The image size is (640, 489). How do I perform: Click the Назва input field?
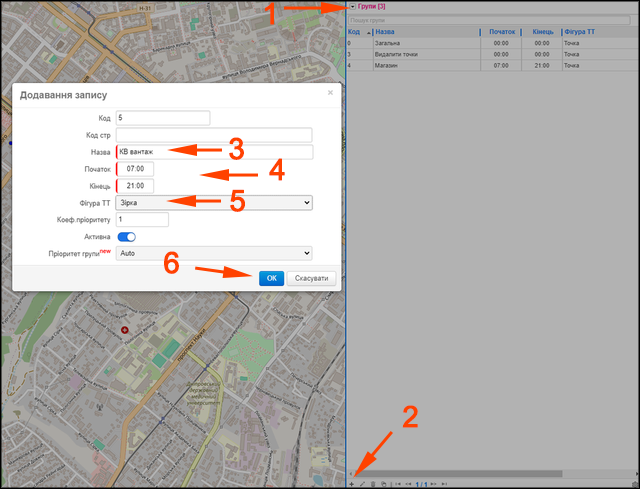click(x=215, y=152)
